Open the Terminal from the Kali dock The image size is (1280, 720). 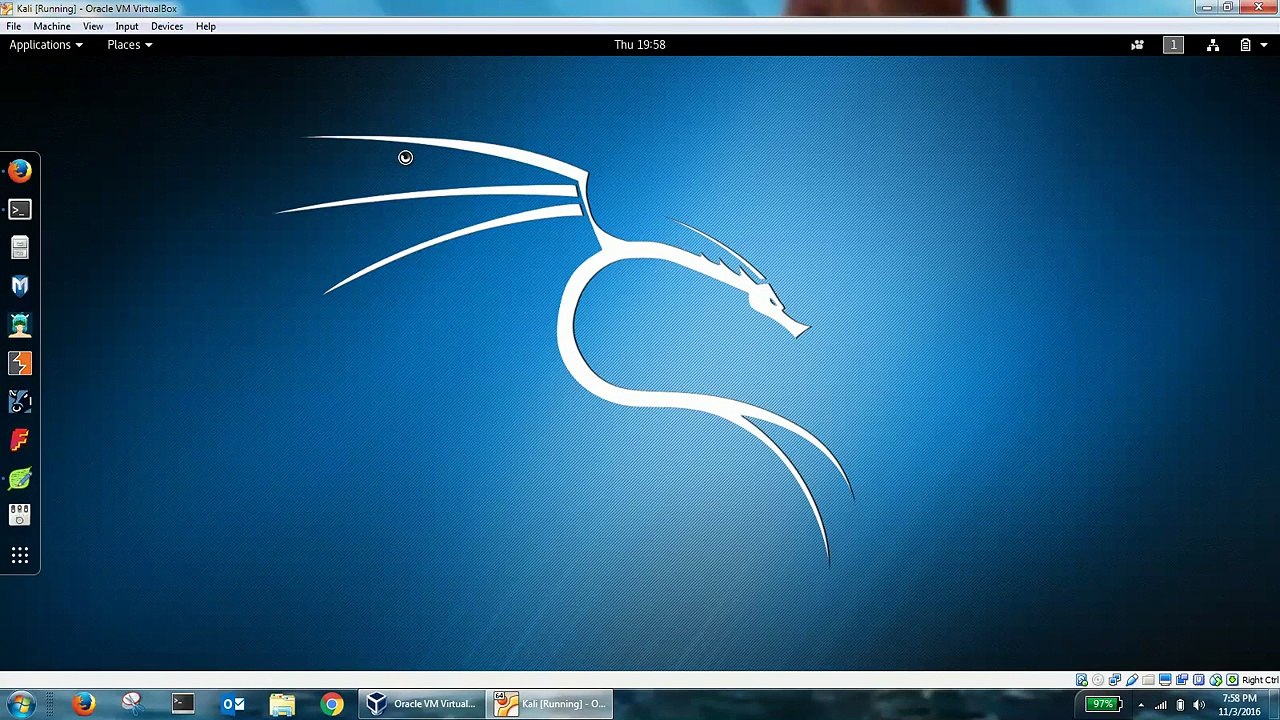(x=20, y=209)
